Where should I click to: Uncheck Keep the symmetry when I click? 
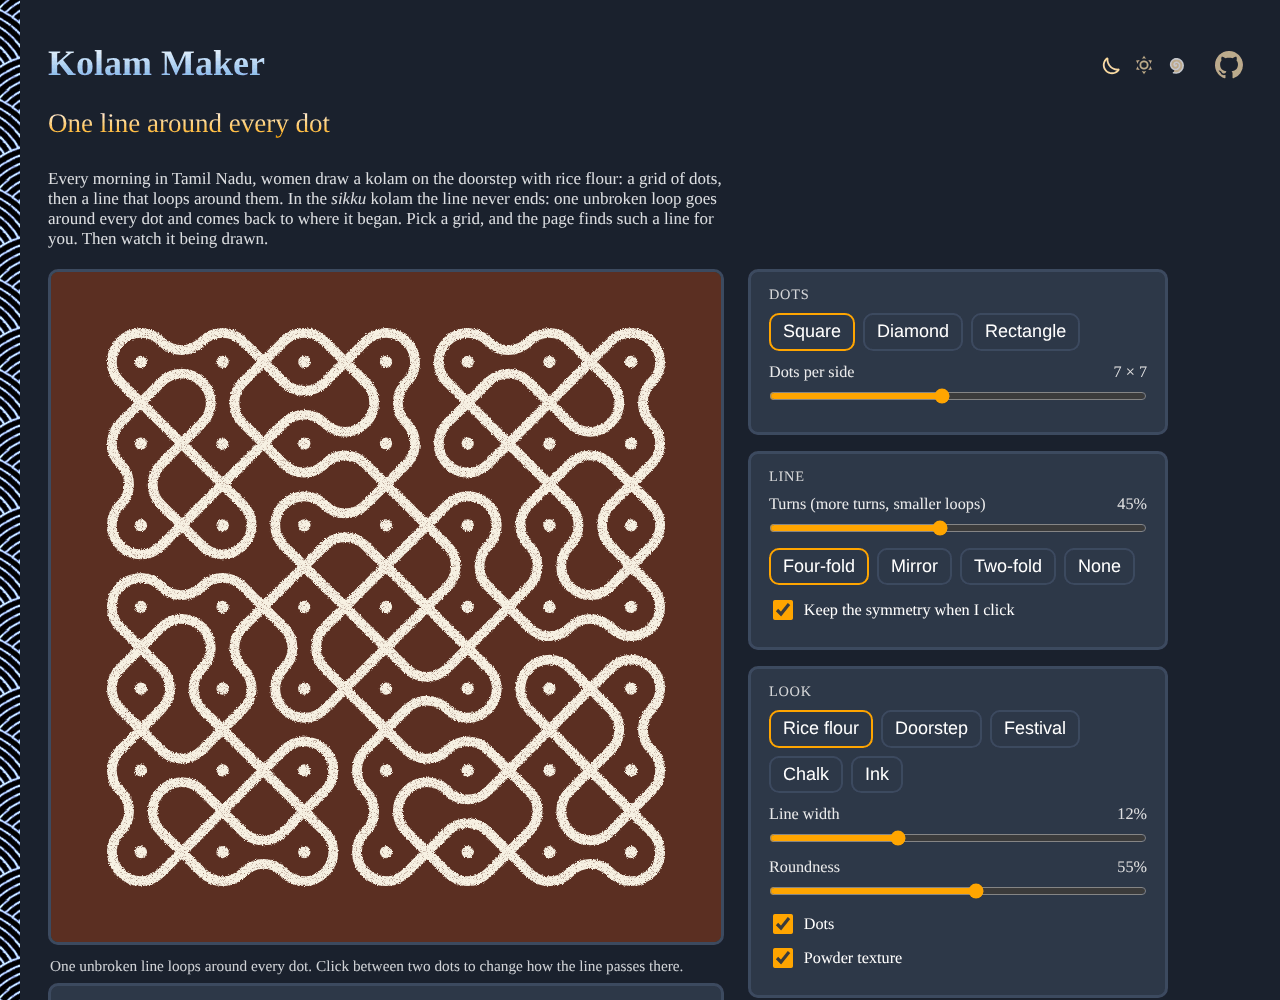pyautogui.click(x=783, y=610)
